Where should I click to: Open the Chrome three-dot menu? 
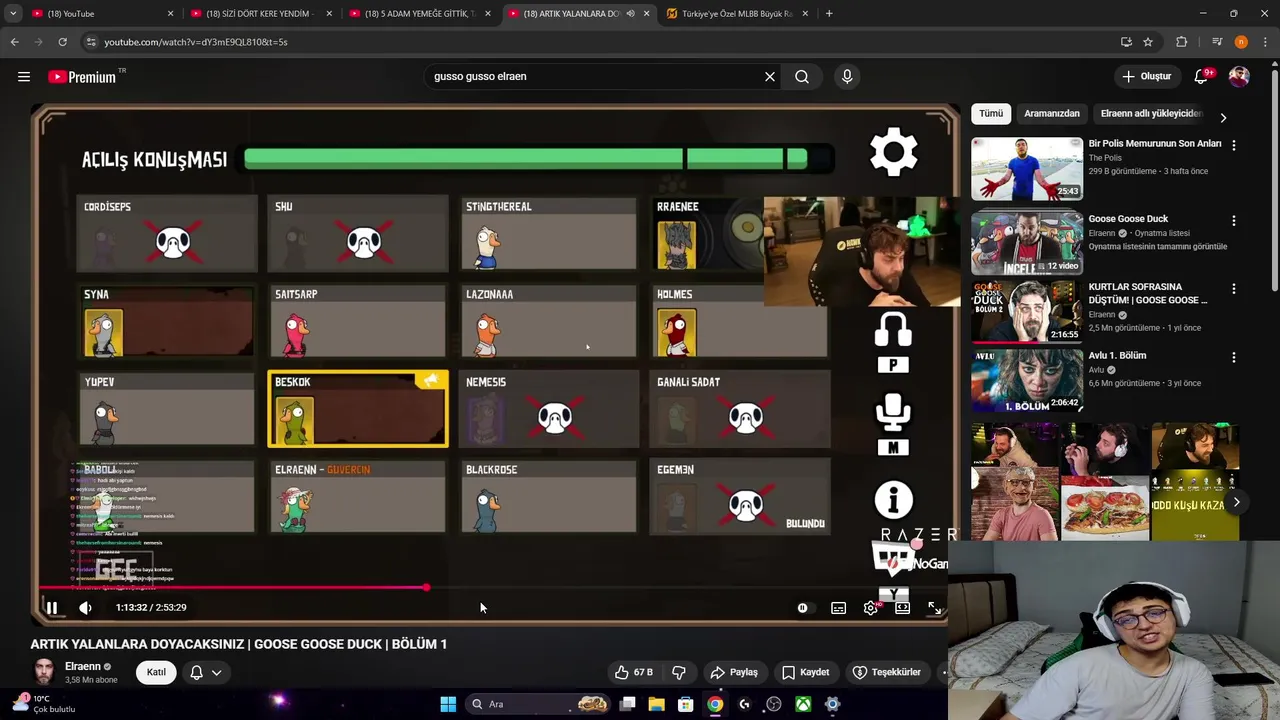click(x=1266, y=42)
